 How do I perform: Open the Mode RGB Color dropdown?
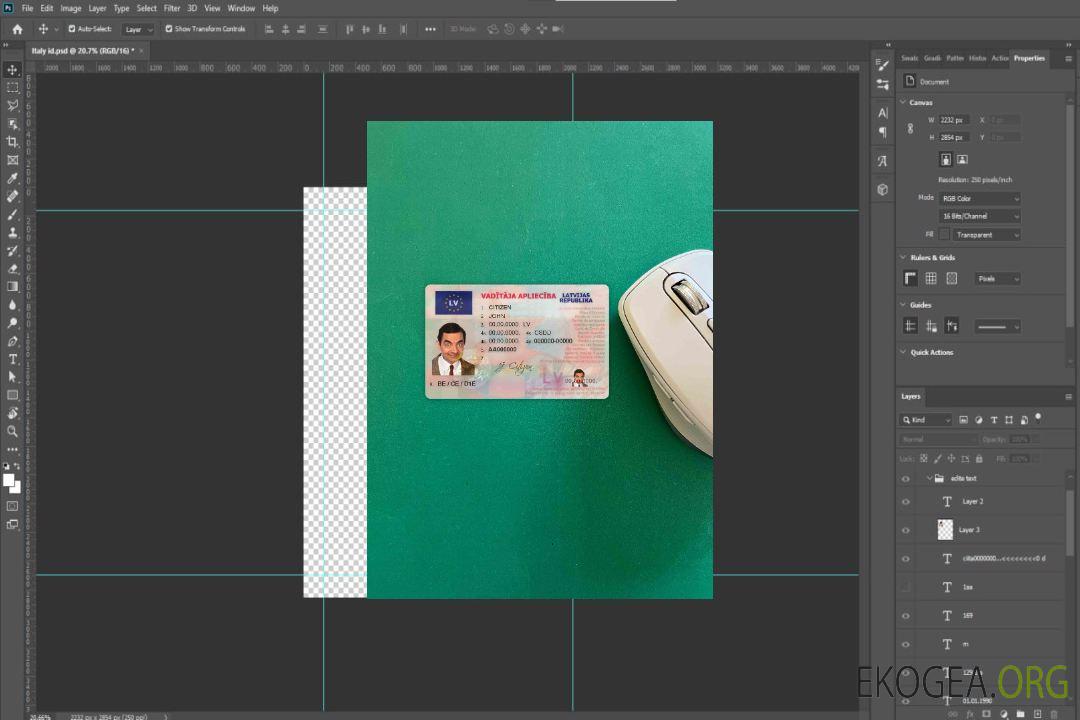click(979, 198)
